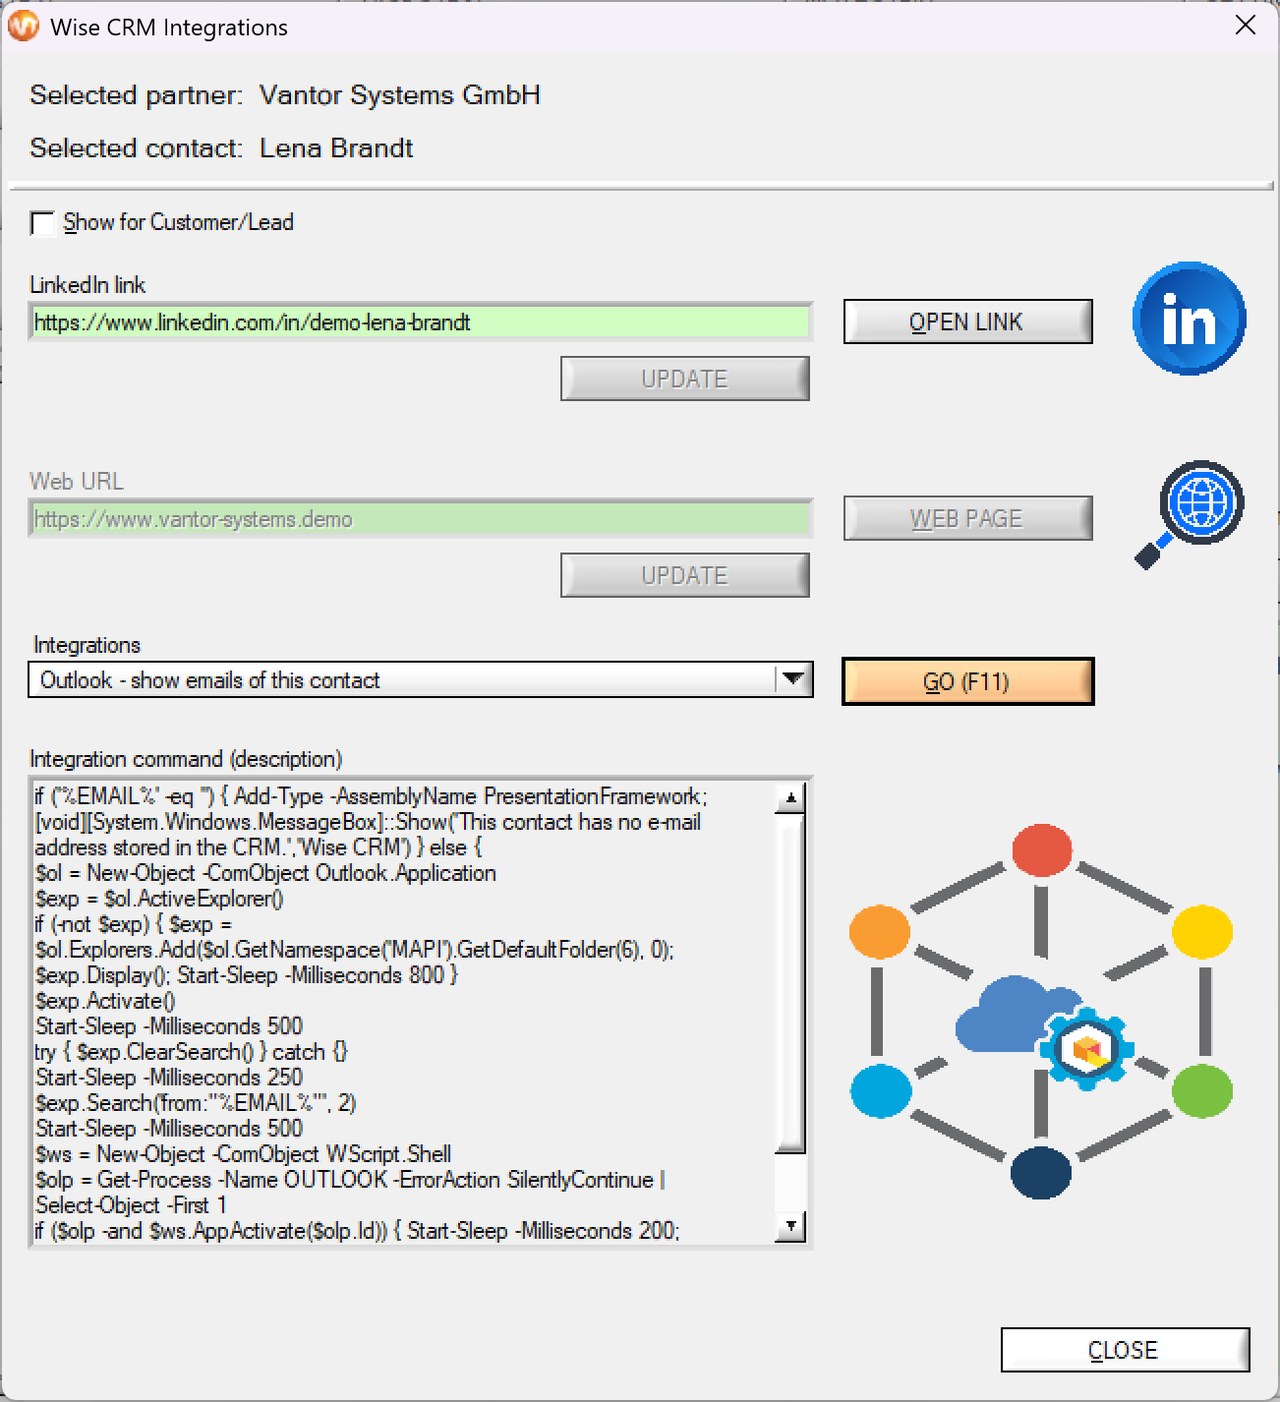Click the 'Selected contact:' label
This screenshot has width=1280, height=1402.
tap(136, 148)
